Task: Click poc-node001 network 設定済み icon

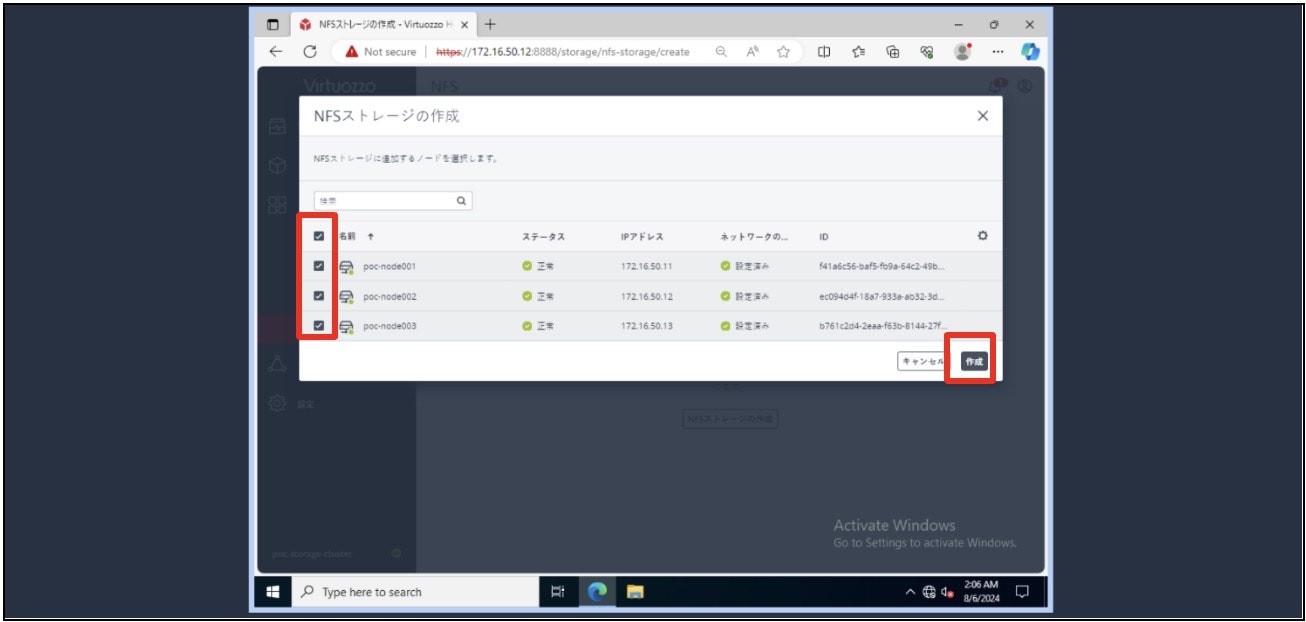Action: click(726, 267)
